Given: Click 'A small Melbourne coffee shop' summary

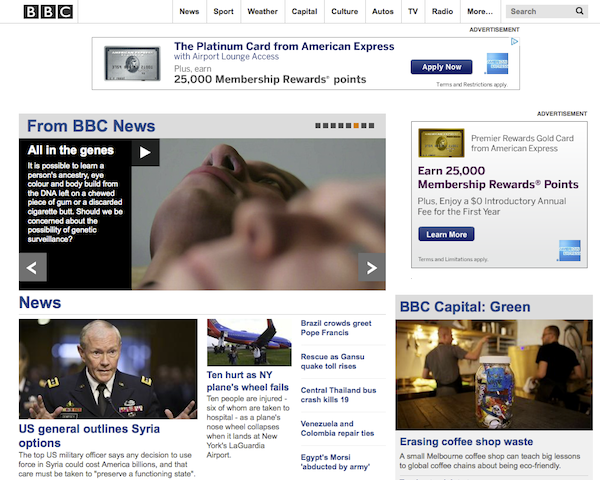Looking at the screenshot, I should point(490,461).
